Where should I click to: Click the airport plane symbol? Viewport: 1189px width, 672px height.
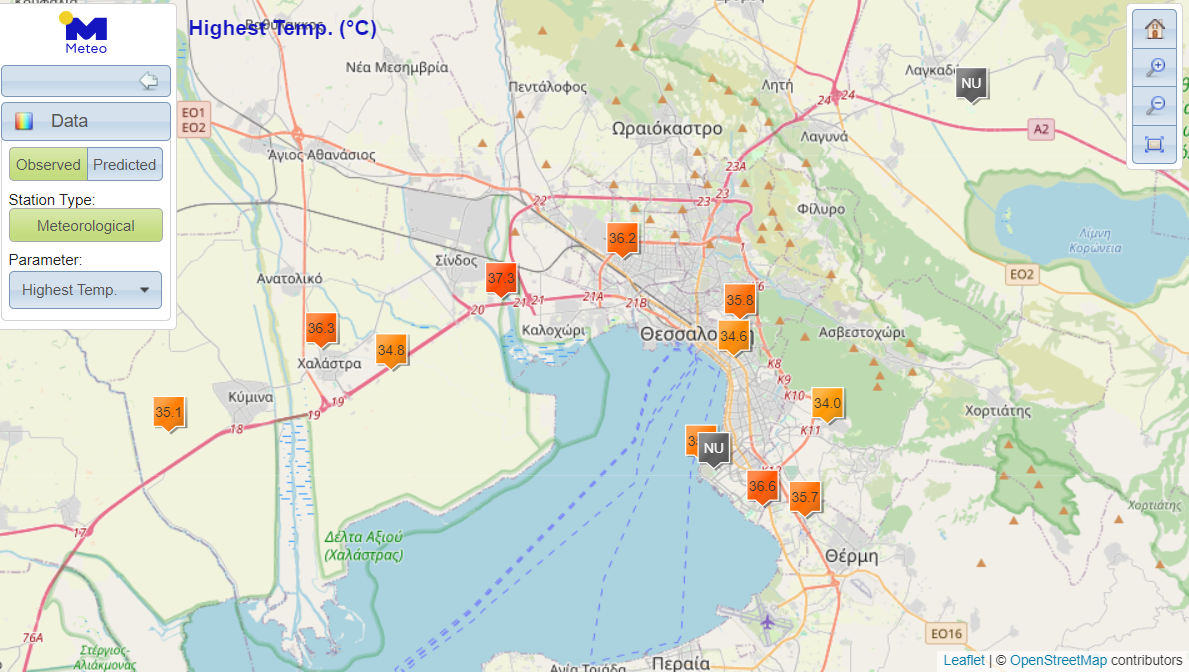[767, 622]
